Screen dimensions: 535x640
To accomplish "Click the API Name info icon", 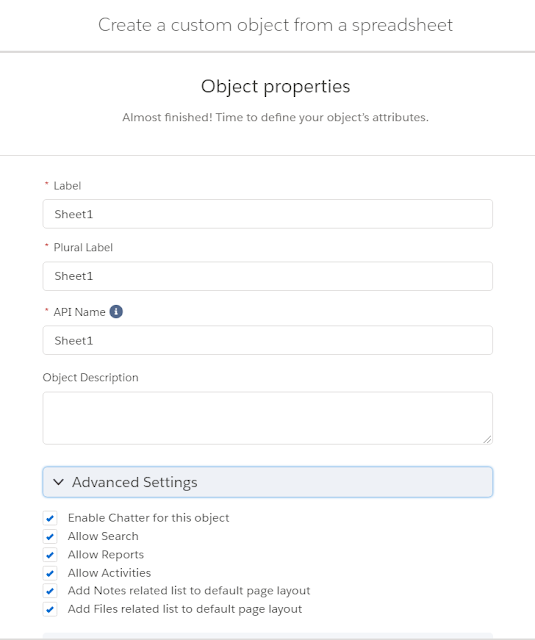I will (x=116, y=312).
